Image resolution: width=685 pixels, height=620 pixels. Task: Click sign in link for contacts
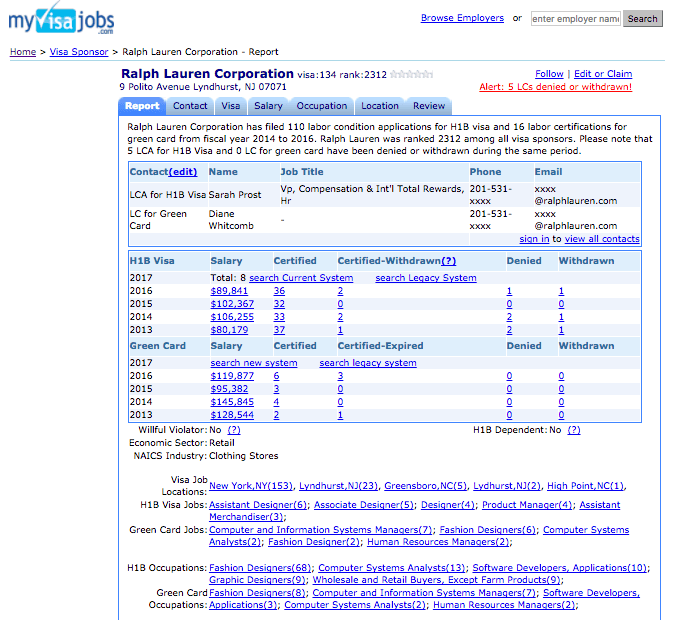coord(534,239)
